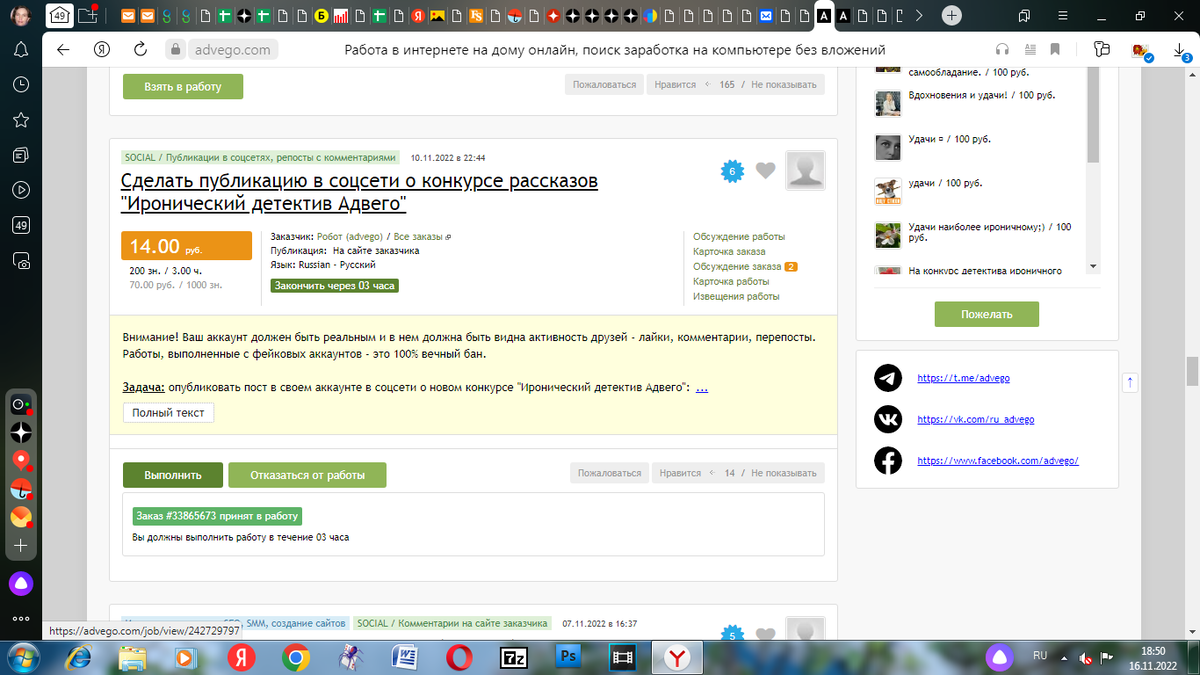This screenshot has height=675, width=1200.
Task: Open the Windows Start menu
Action: tap(23, 657)
